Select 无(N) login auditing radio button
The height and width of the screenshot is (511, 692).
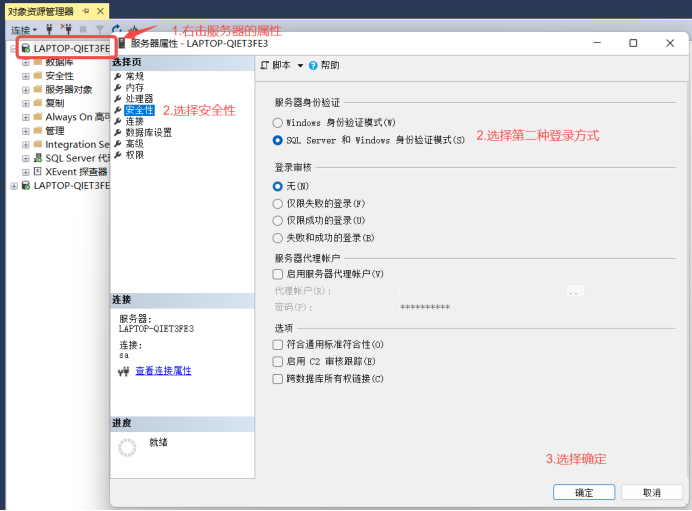278,186
